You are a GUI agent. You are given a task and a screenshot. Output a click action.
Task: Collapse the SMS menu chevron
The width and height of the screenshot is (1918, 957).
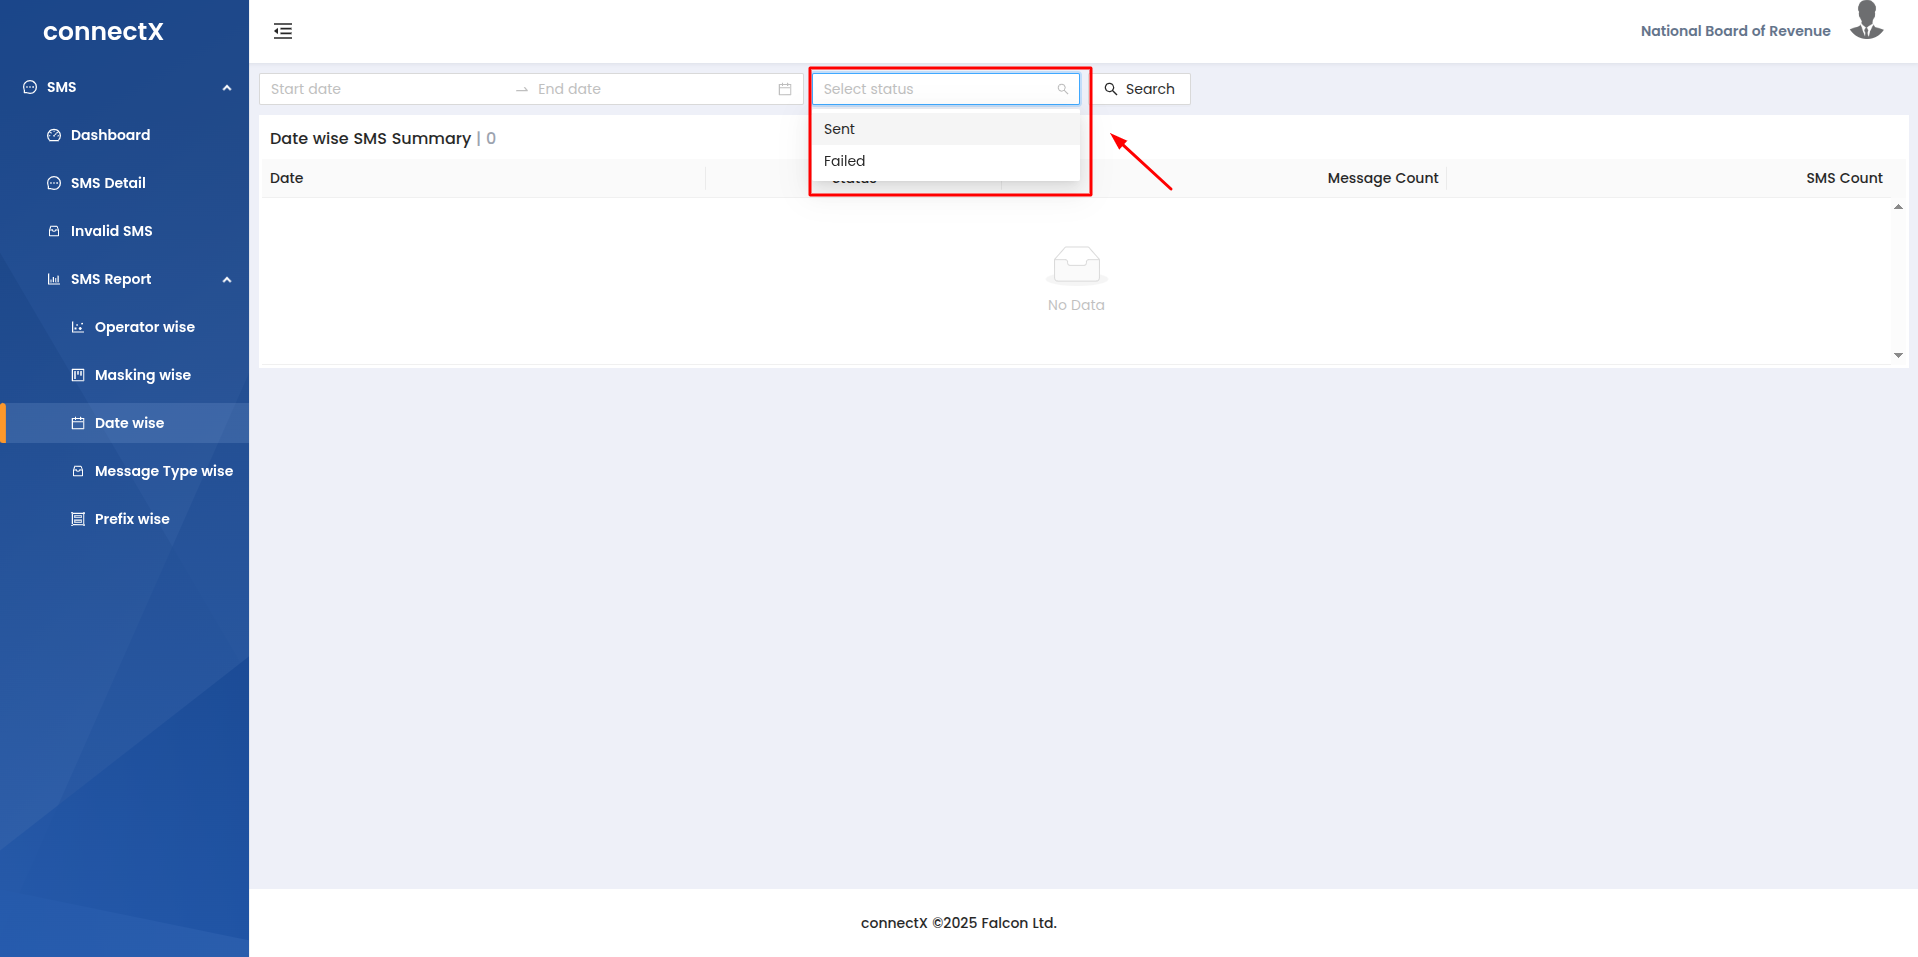click(x=227, y=88)
